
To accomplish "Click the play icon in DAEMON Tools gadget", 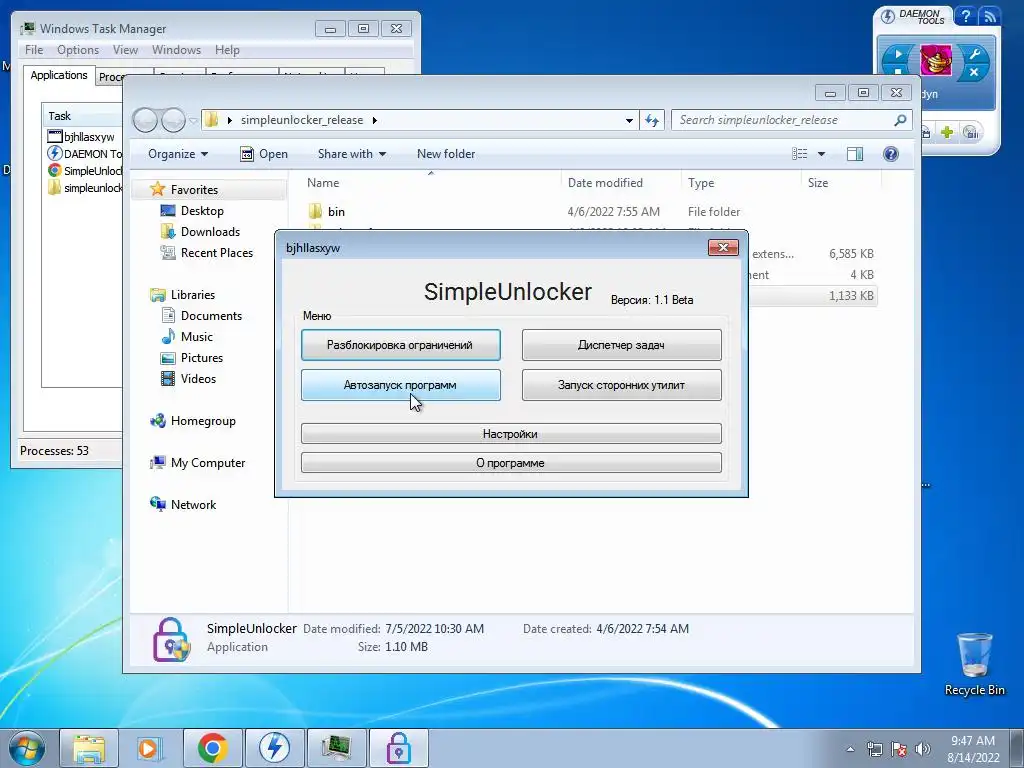I will (897, 54).
